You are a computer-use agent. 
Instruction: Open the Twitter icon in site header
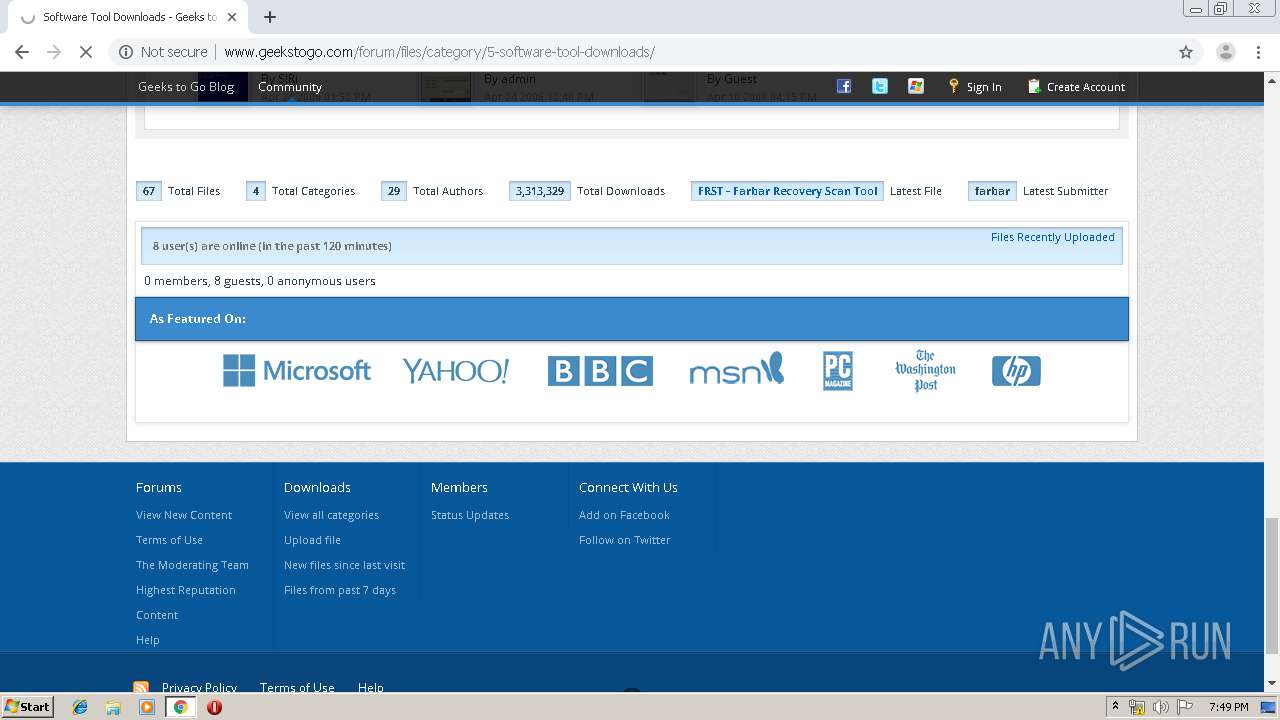880,86
